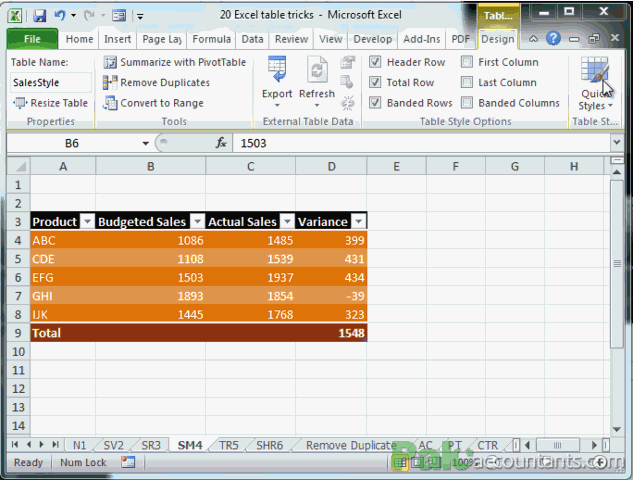633x480 pixels.
Task: Click the Table Name input field
Action: coord(50,83)
